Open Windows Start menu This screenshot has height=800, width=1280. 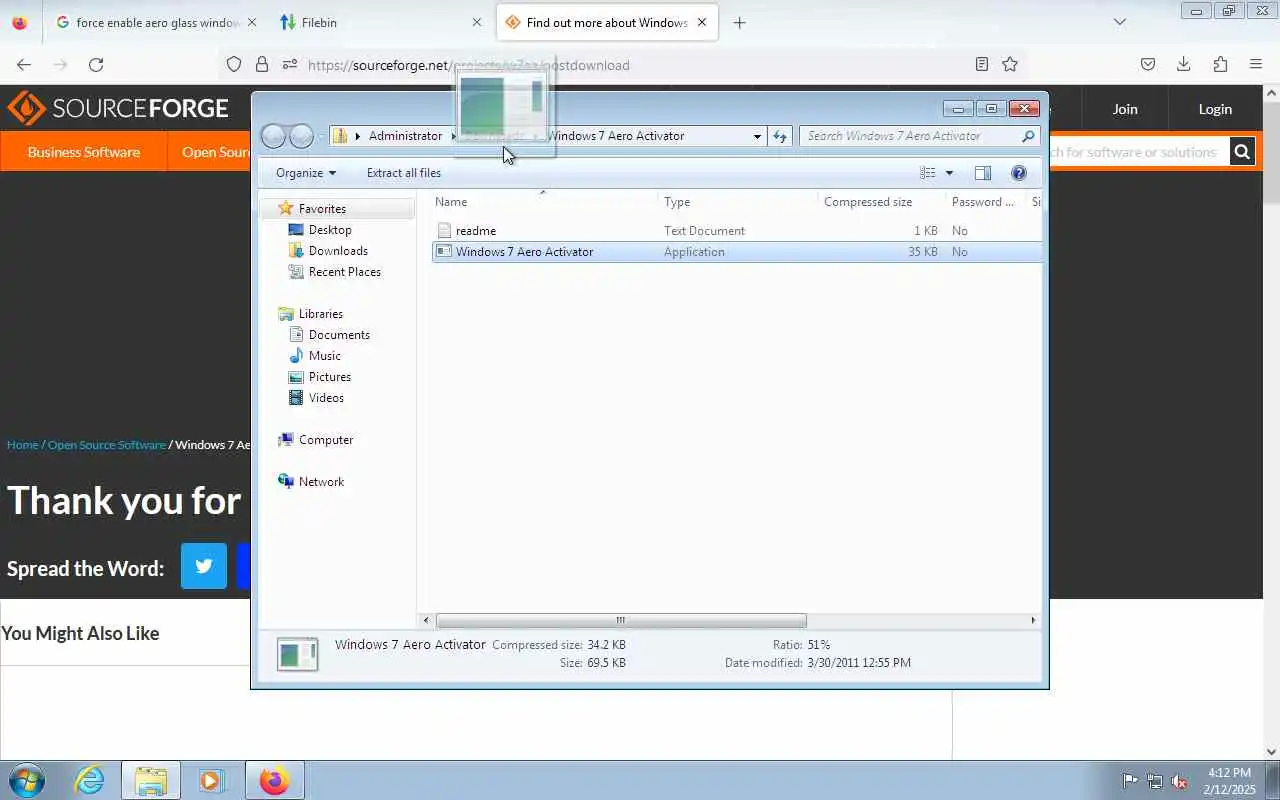(26, 780)
